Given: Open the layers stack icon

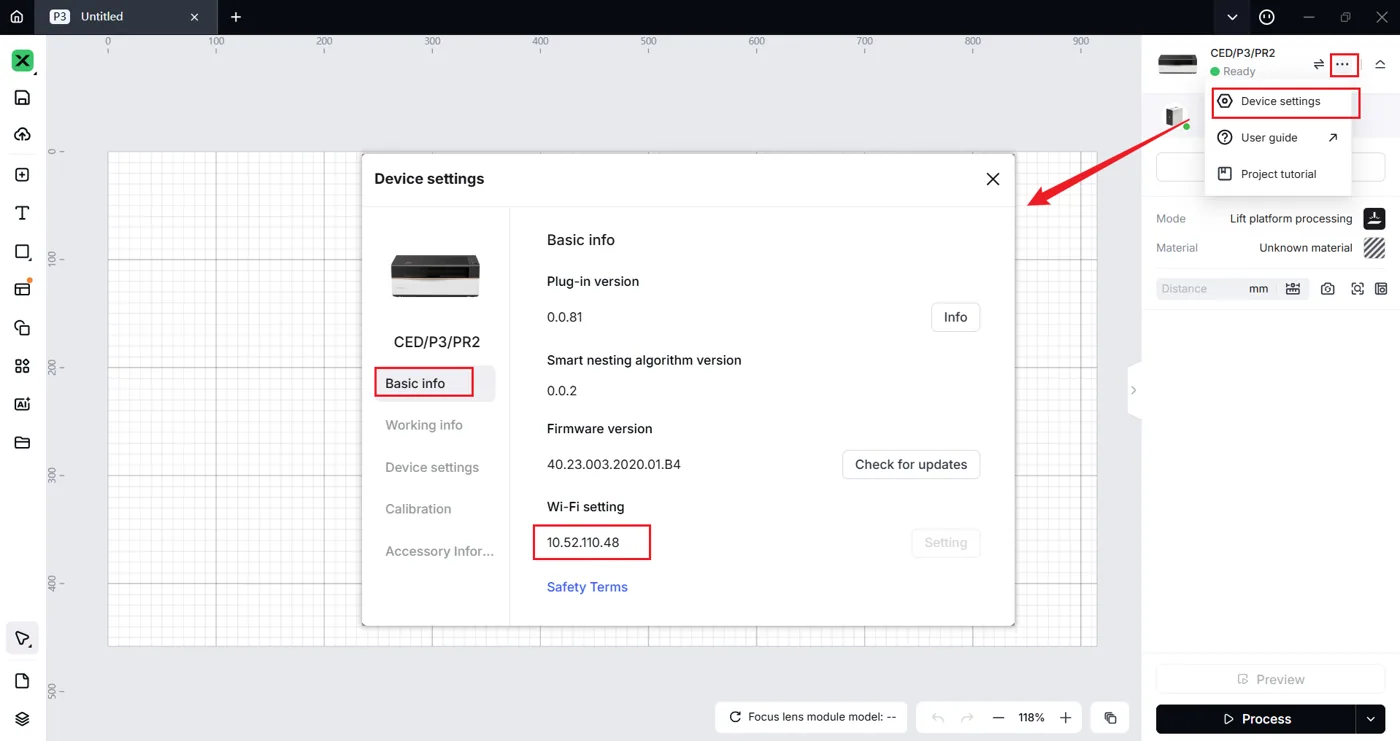Looking at the screenshot, I should (22, 719).
